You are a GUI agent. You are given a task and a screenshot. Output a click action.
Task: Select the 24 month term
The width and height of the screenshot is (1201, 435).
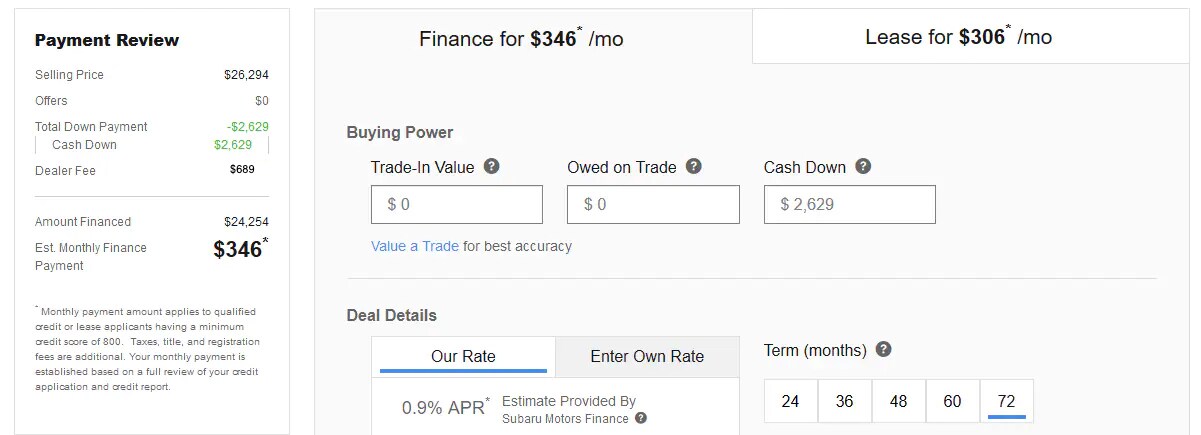791,401
